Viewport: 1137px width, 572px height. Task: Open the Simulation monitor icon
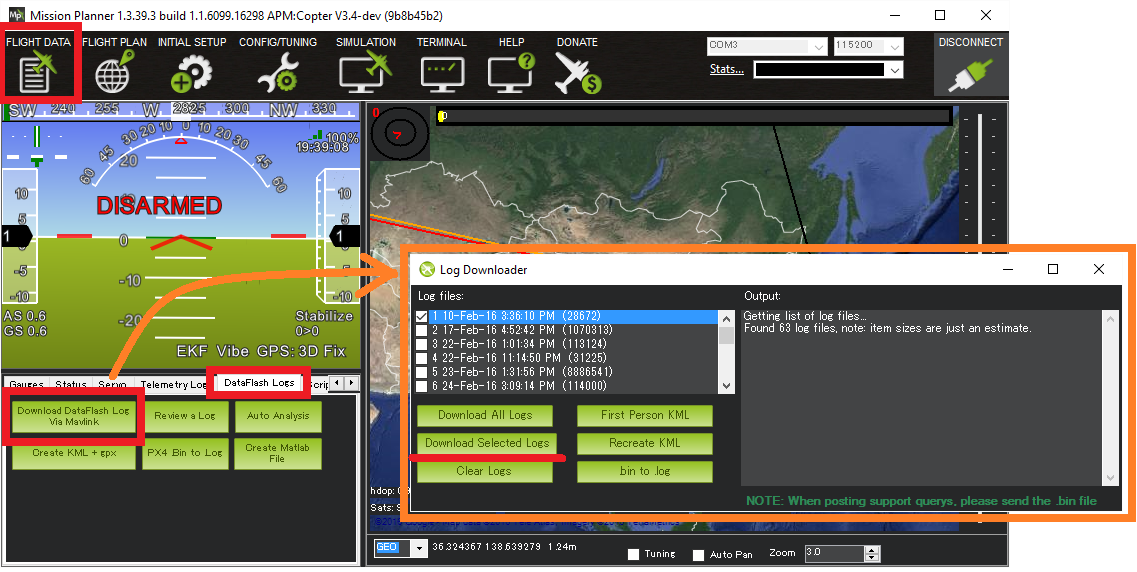(x=365, y=72)
